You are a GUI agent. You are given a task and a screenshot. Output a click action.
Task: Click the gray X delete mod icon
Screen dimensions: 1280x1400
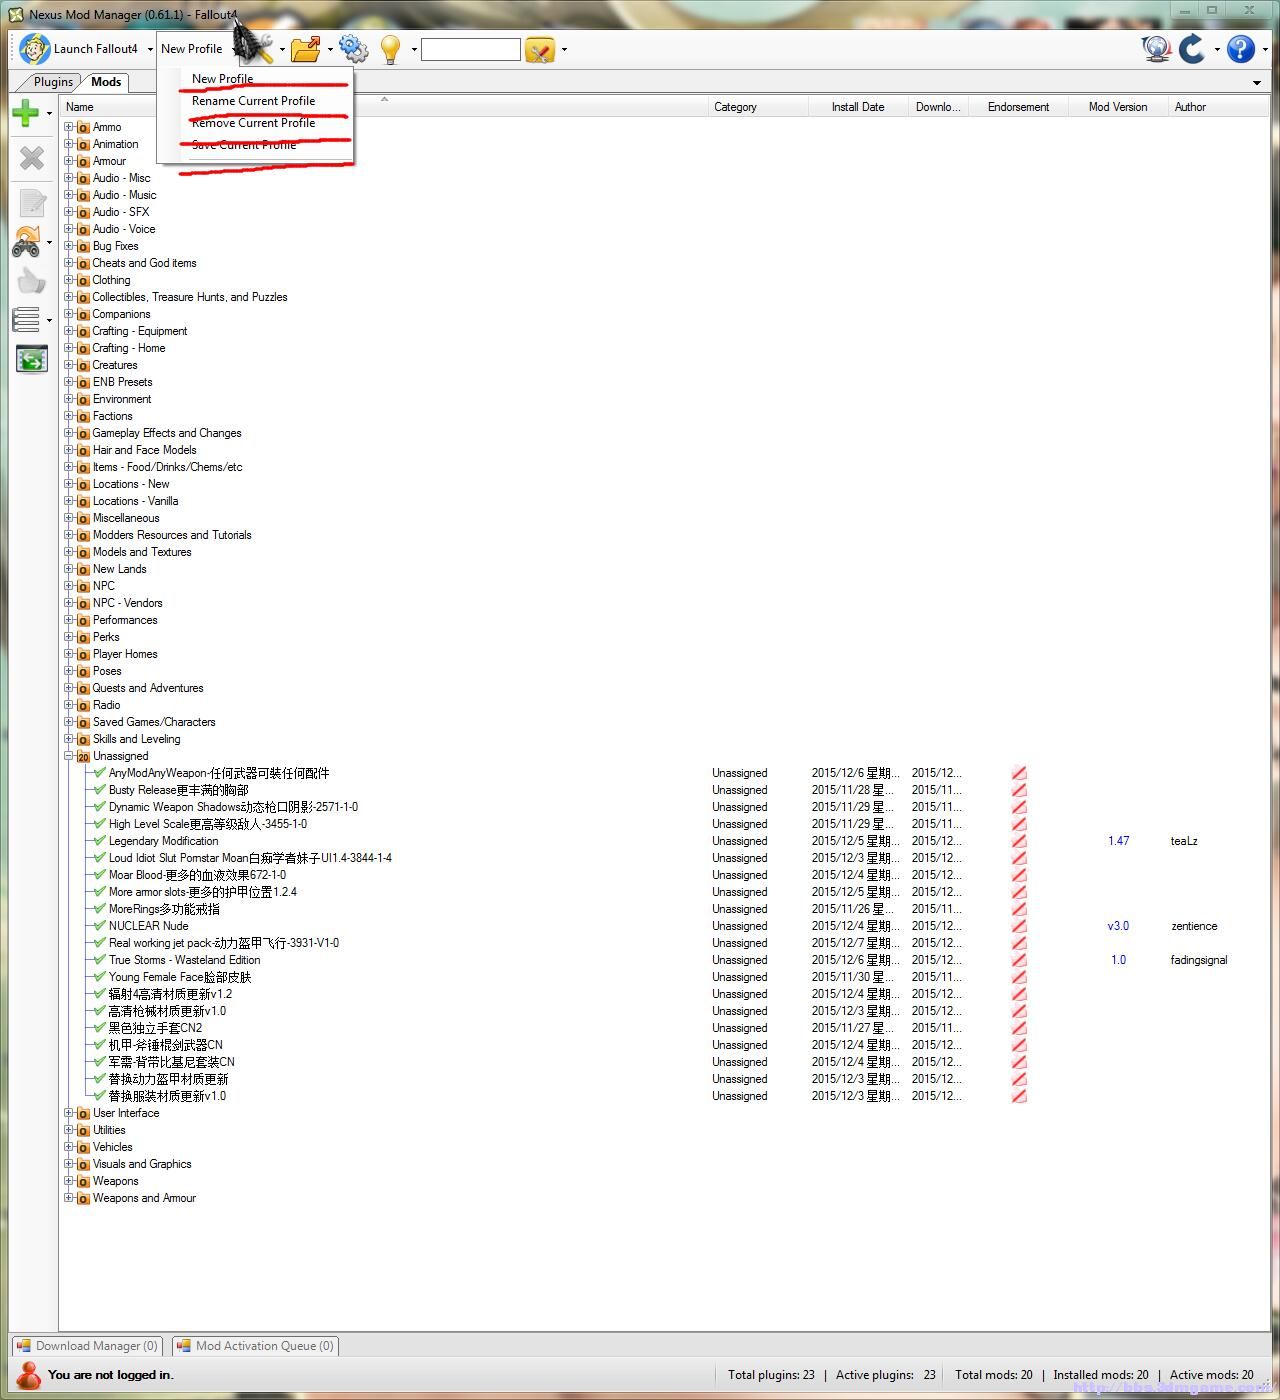click(x=32, y=157)
